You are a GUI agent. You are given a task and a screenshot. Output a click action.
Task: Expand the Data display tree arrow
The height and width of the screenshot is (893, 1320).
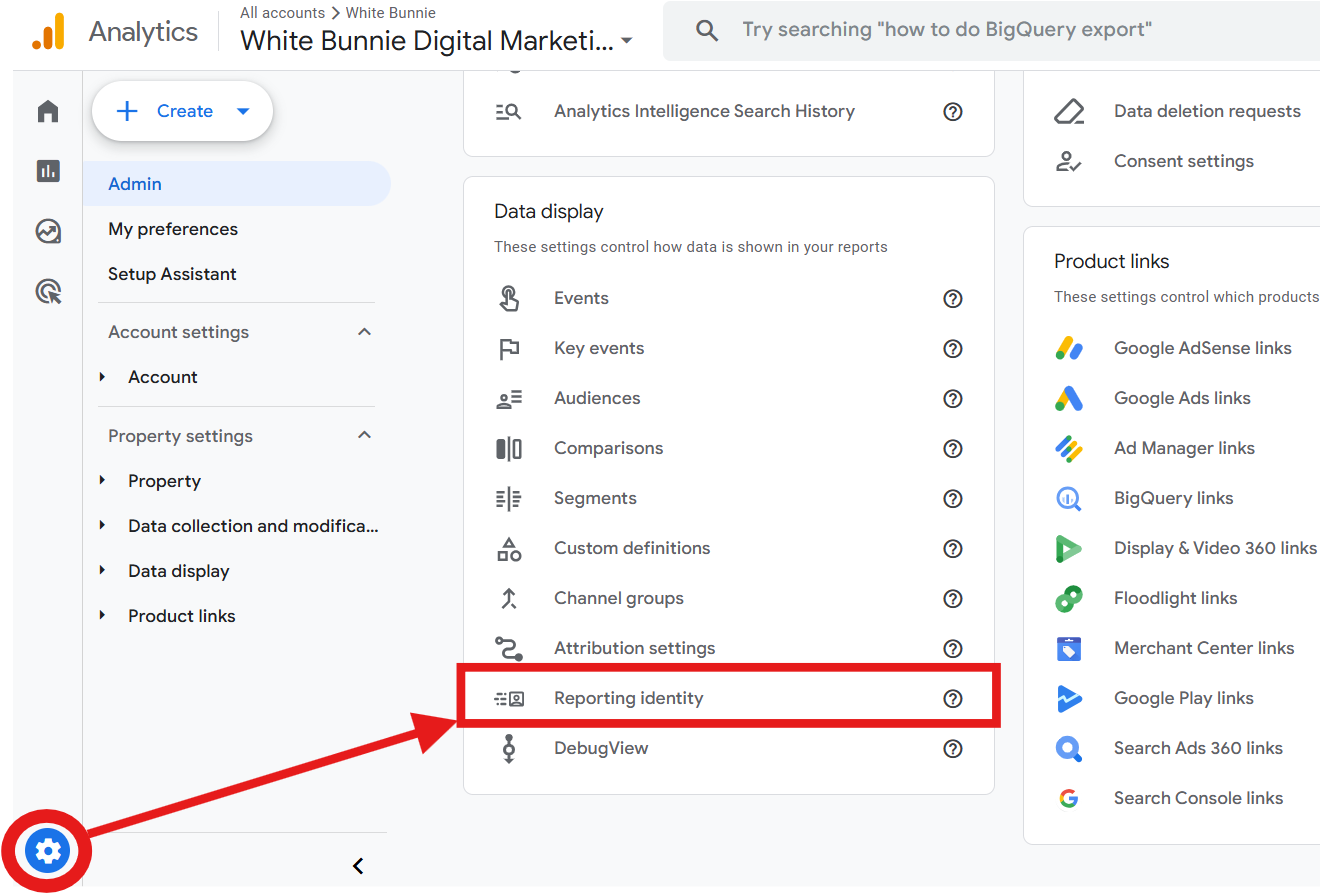(x=103, y=570)
